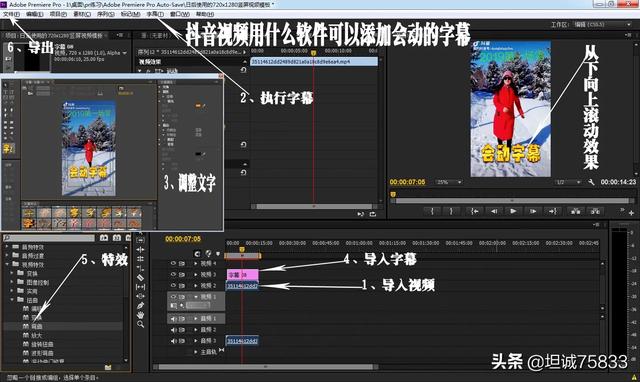Select the 放大 effect in list

(x=37, y=335)
